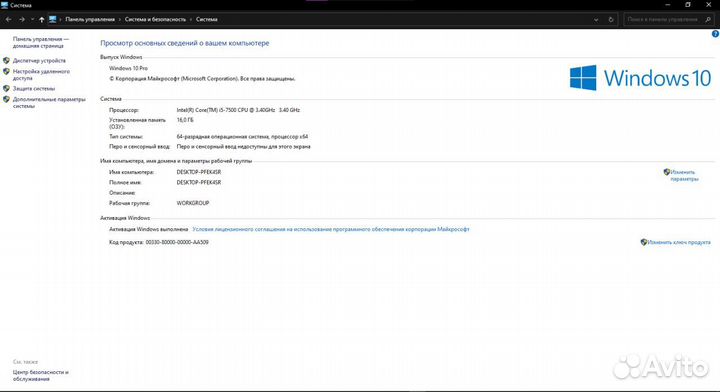The width and height of the screenshot is (720, 392).
Task: Restore down the Система window
Action: pyautogui.click(x=688, y=5)
